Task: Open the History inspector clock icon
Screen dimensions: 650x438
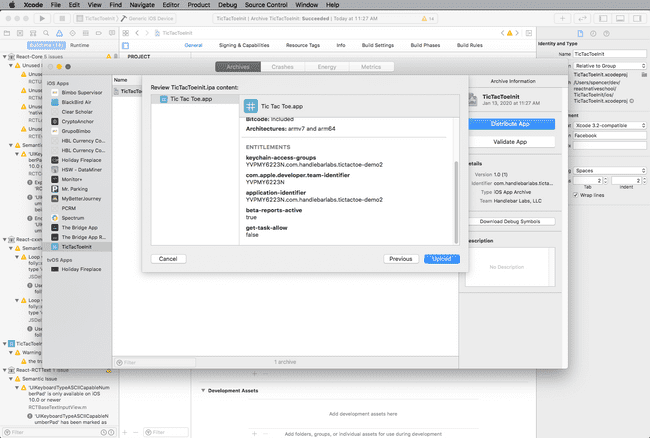Action: [x=593, y=34]
